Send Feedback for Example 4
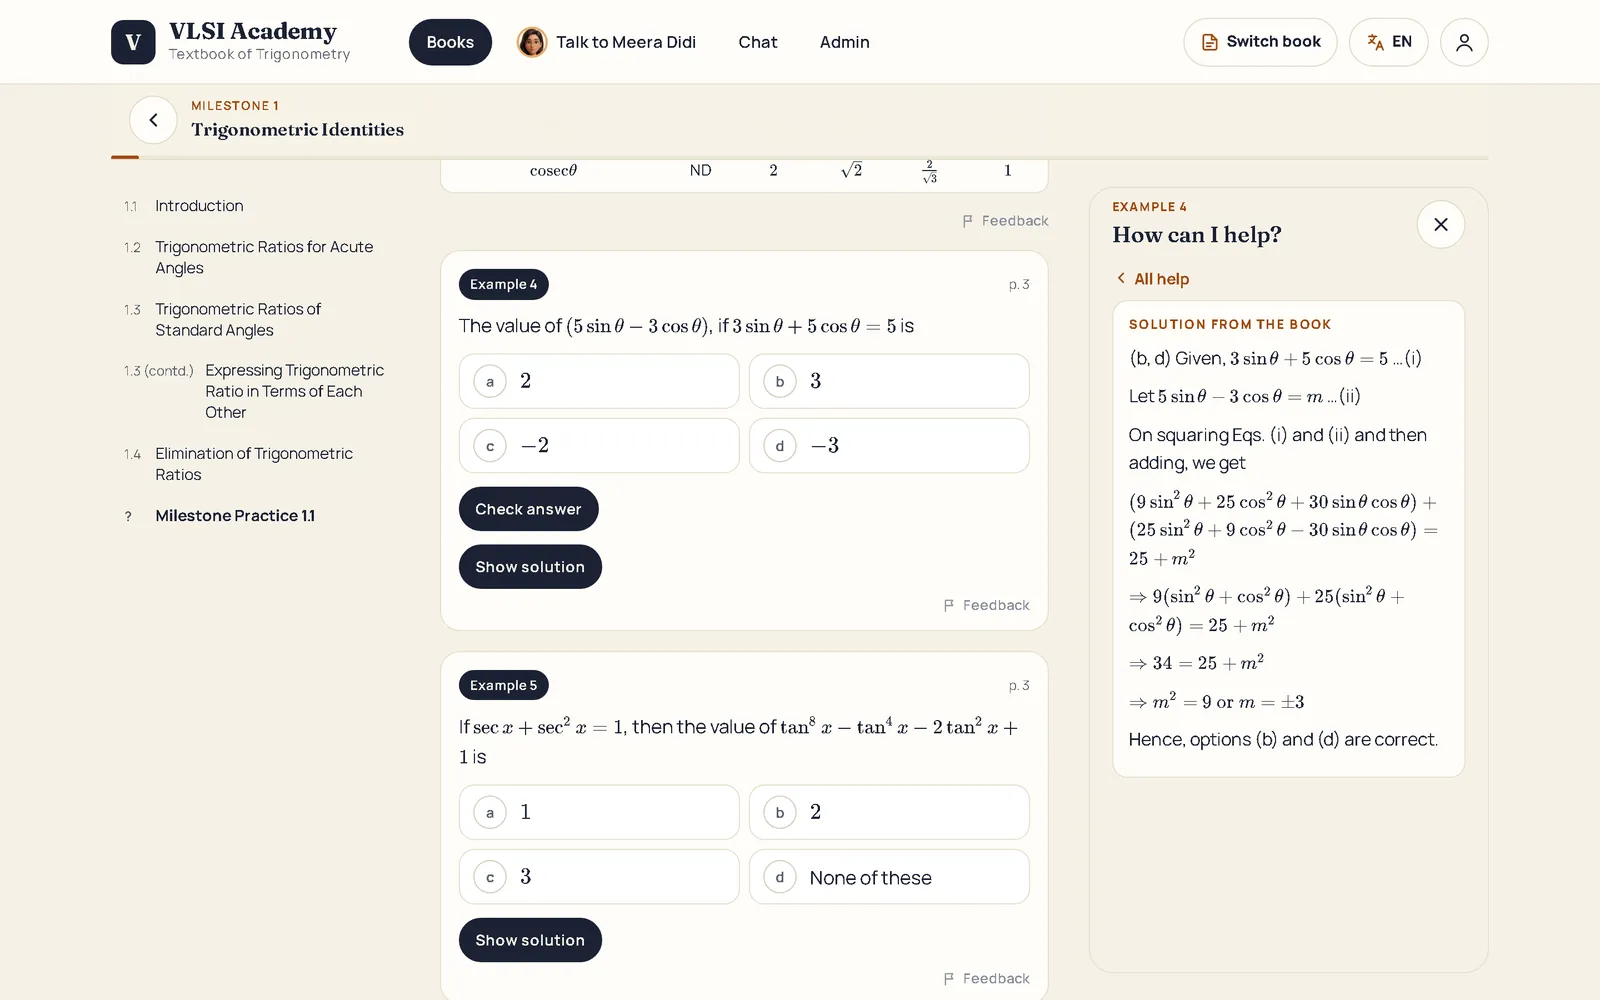 point(986,605)
